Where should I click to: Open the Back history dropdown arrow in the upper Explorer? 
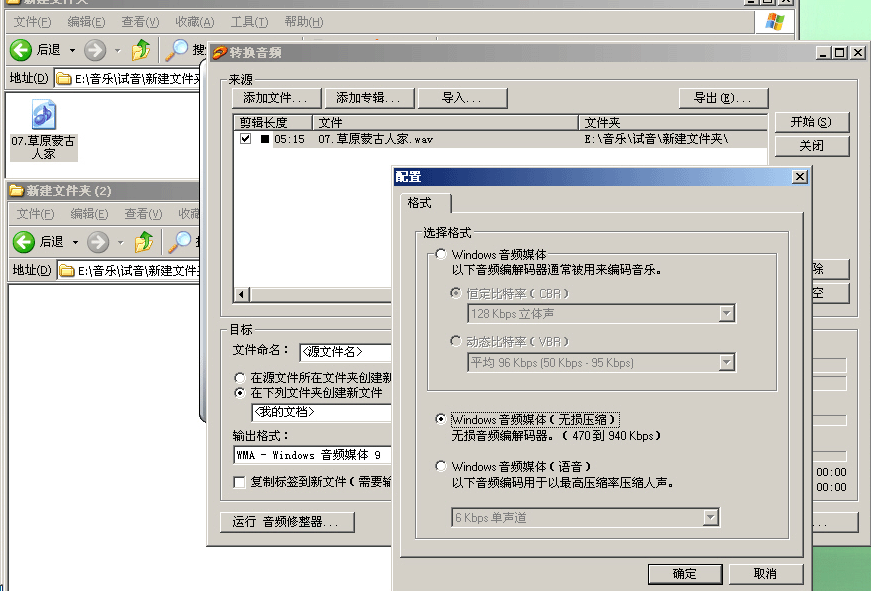(72, 51)
